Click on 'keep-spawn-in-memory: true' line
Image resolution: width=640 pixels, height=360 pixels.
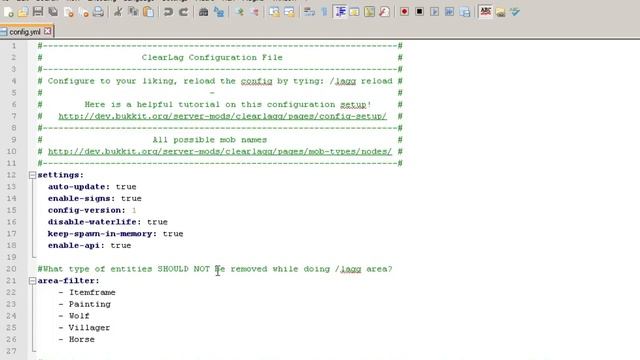(116, 234)
